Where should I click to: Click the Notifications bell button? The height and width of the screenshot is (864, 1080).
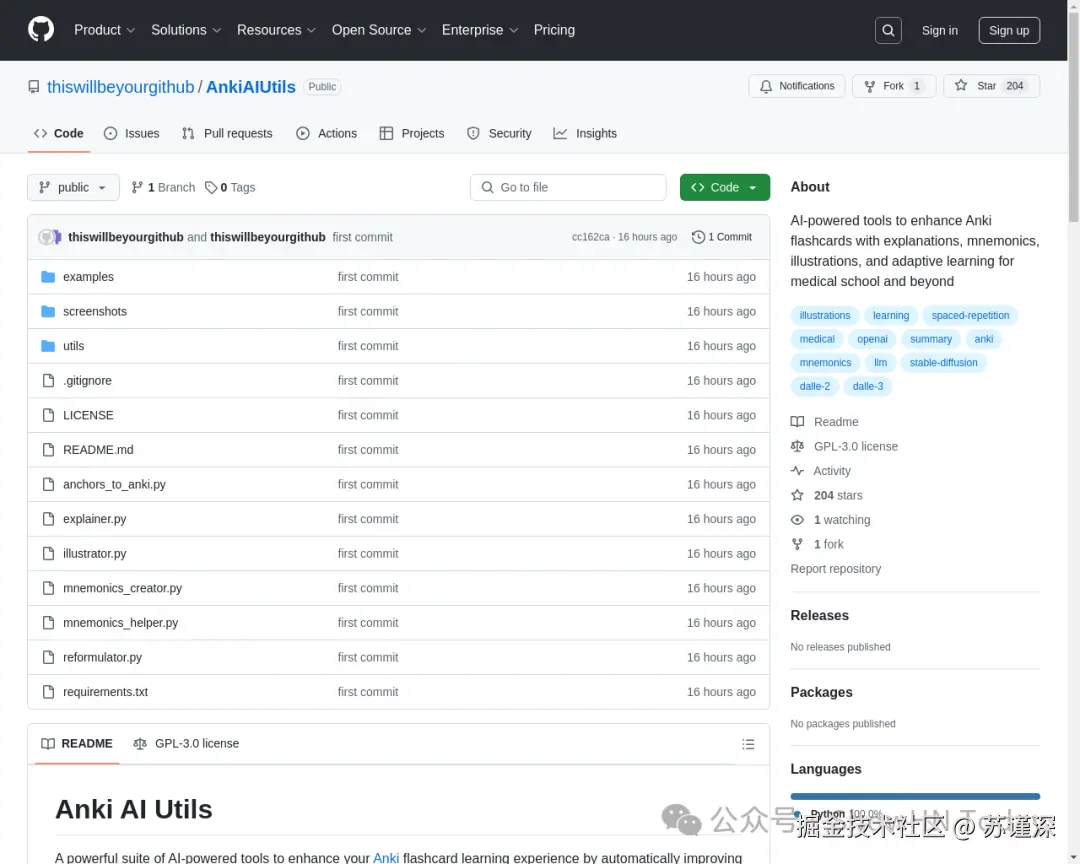pos(796,86)
